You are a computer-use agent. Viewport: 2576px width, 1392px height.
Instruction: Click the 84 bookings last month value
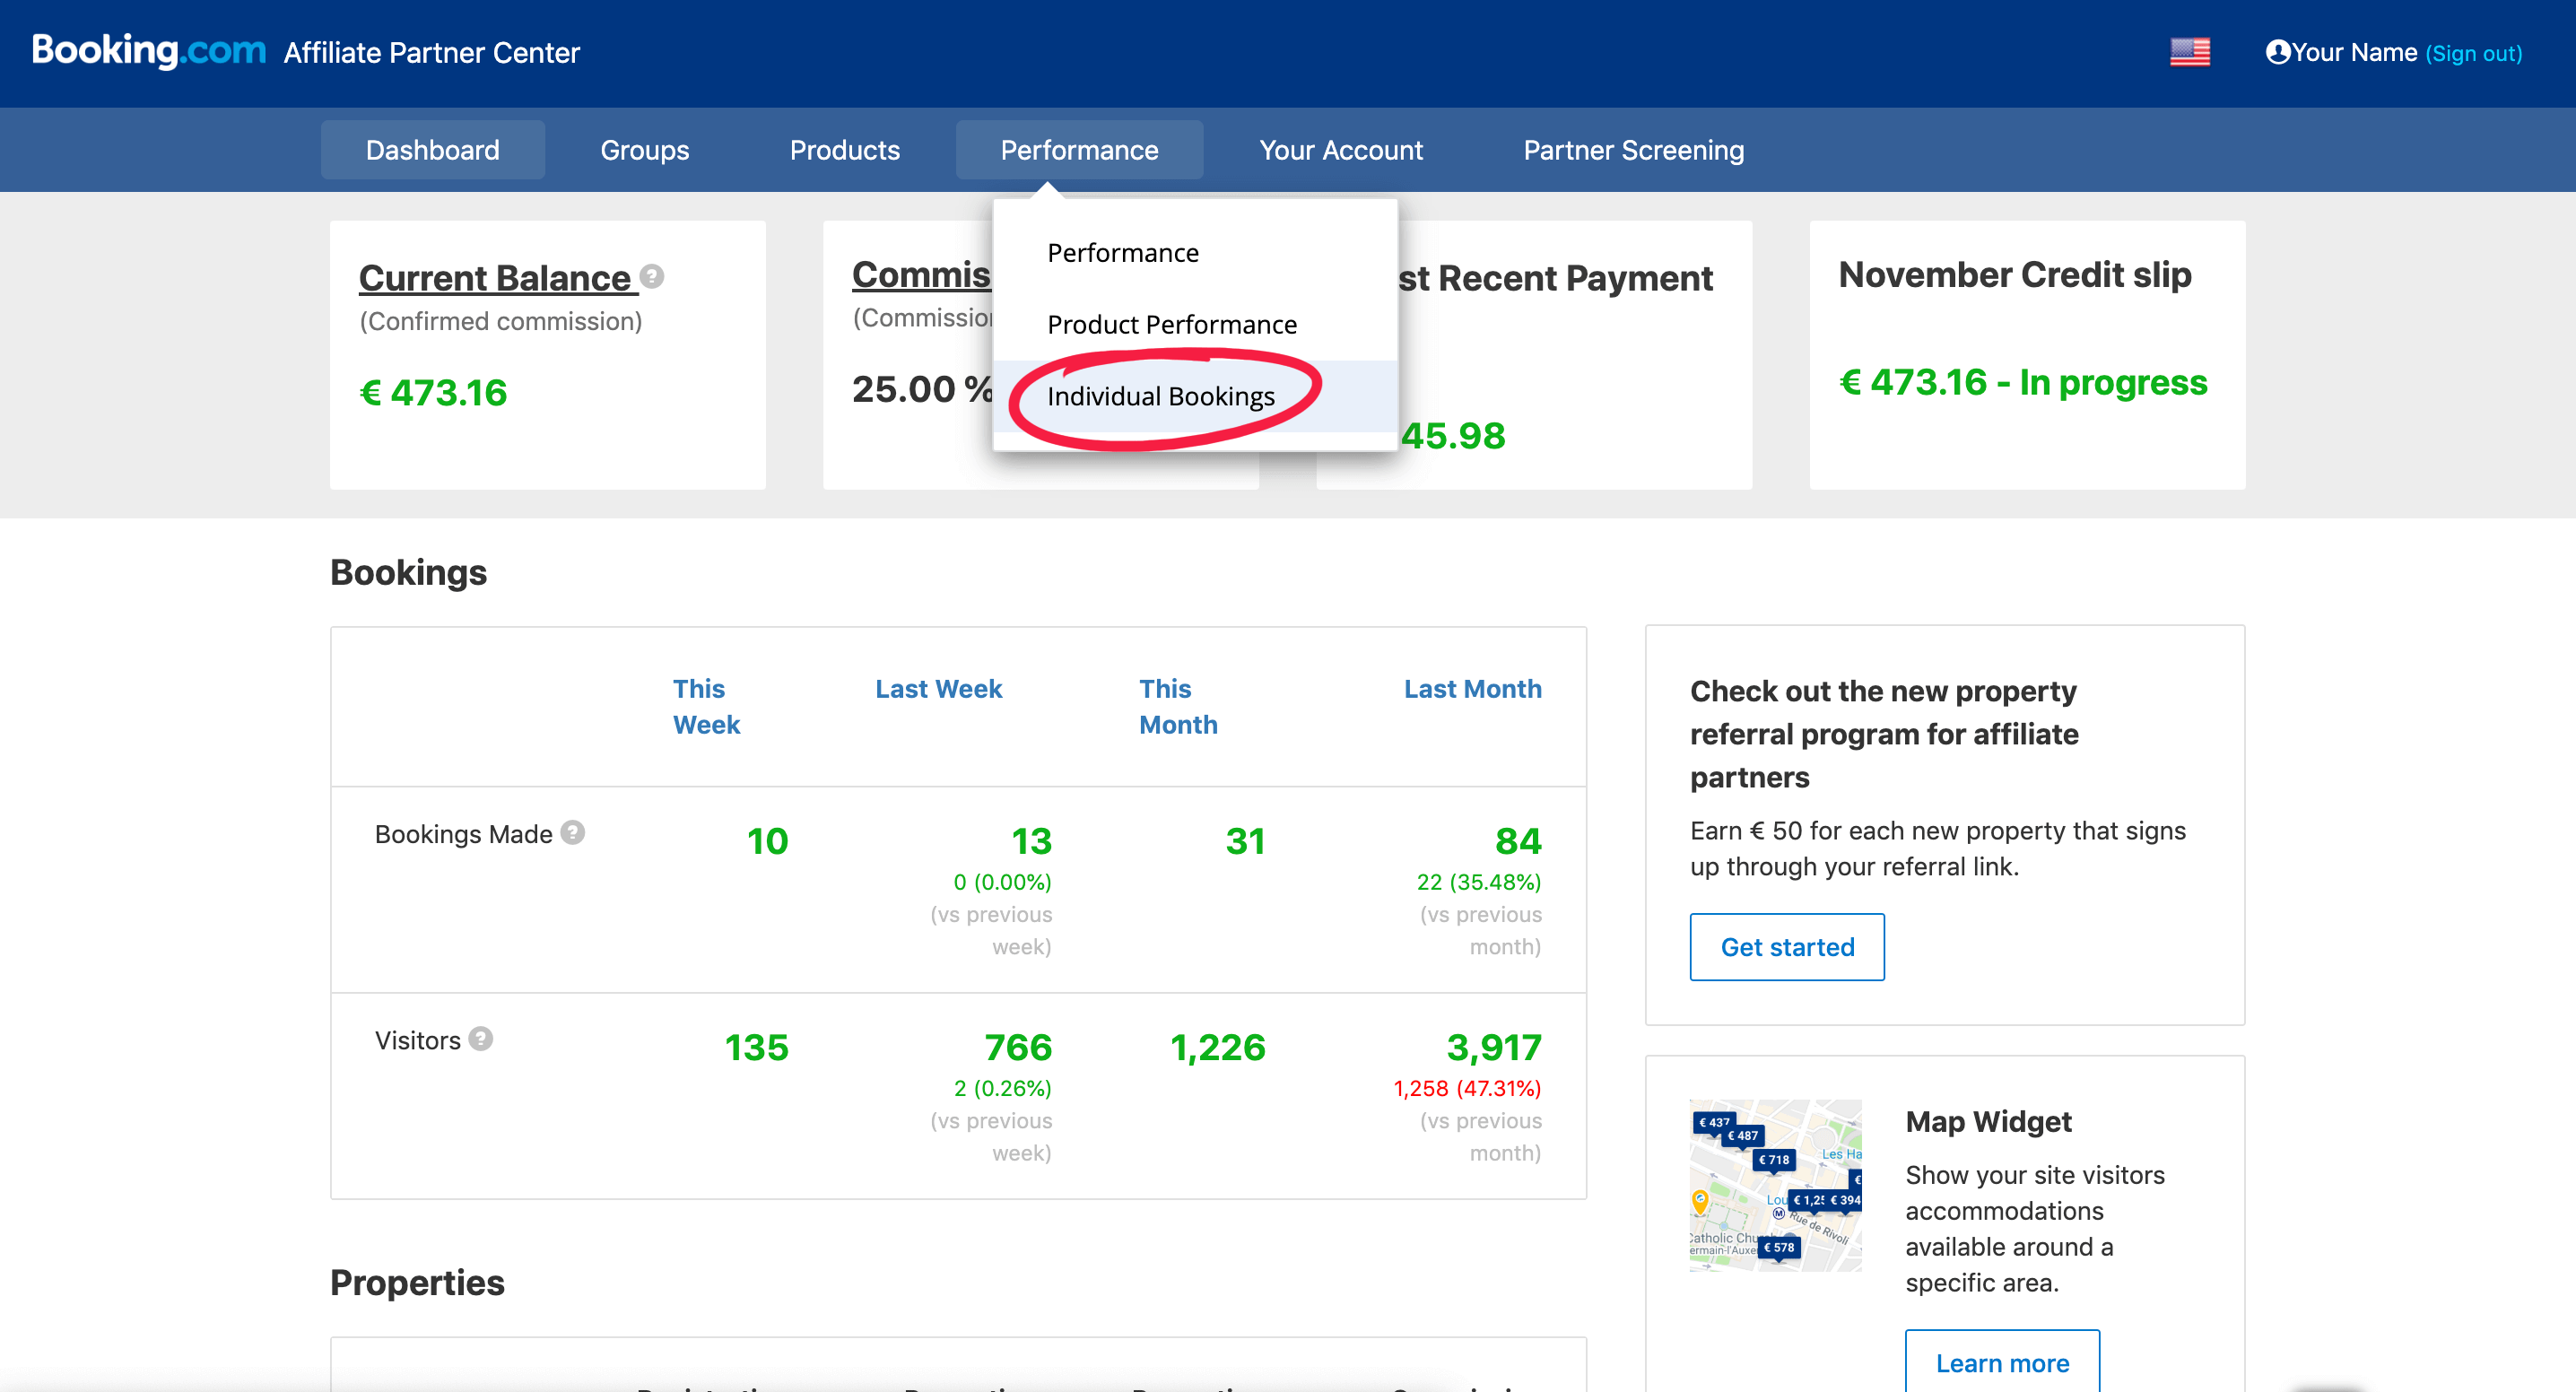point(1518,841)
